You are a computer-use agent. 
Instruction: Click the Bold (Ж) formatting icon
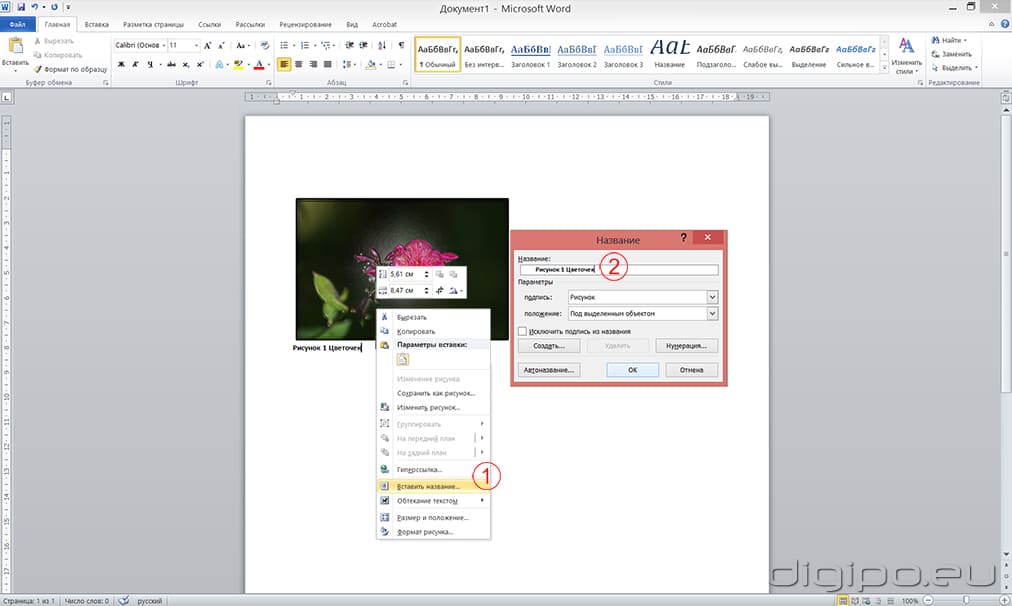(x=121, y=64)
